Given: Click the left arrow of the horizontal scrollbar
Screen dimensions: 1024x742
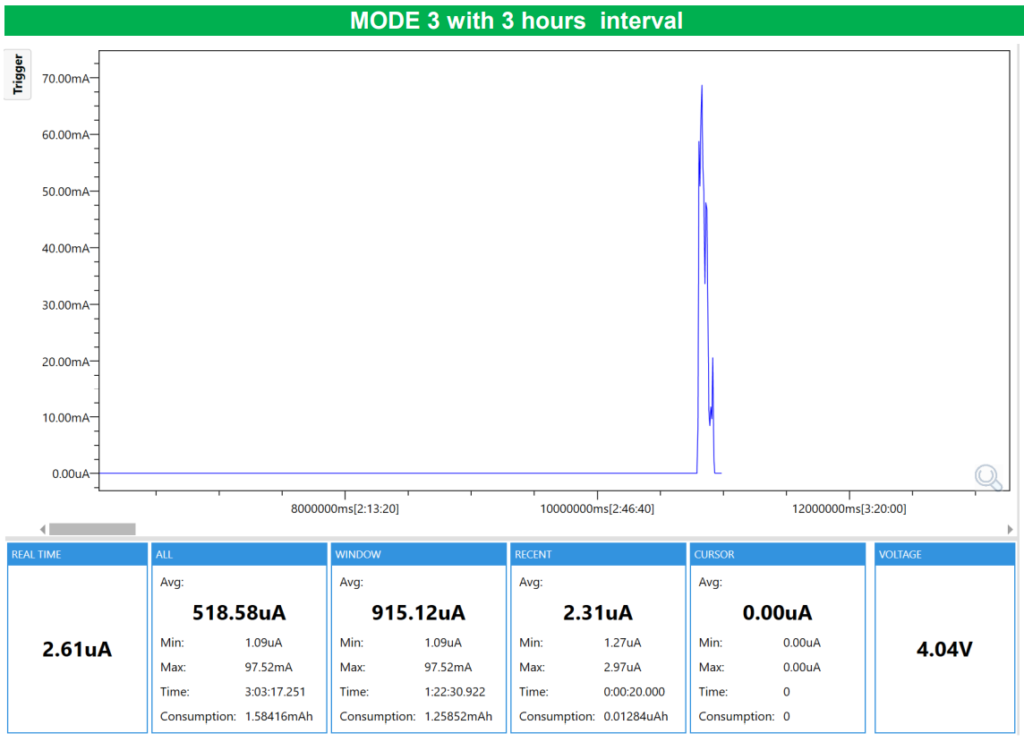Looking at the screenshot, I should pos(42,529).
